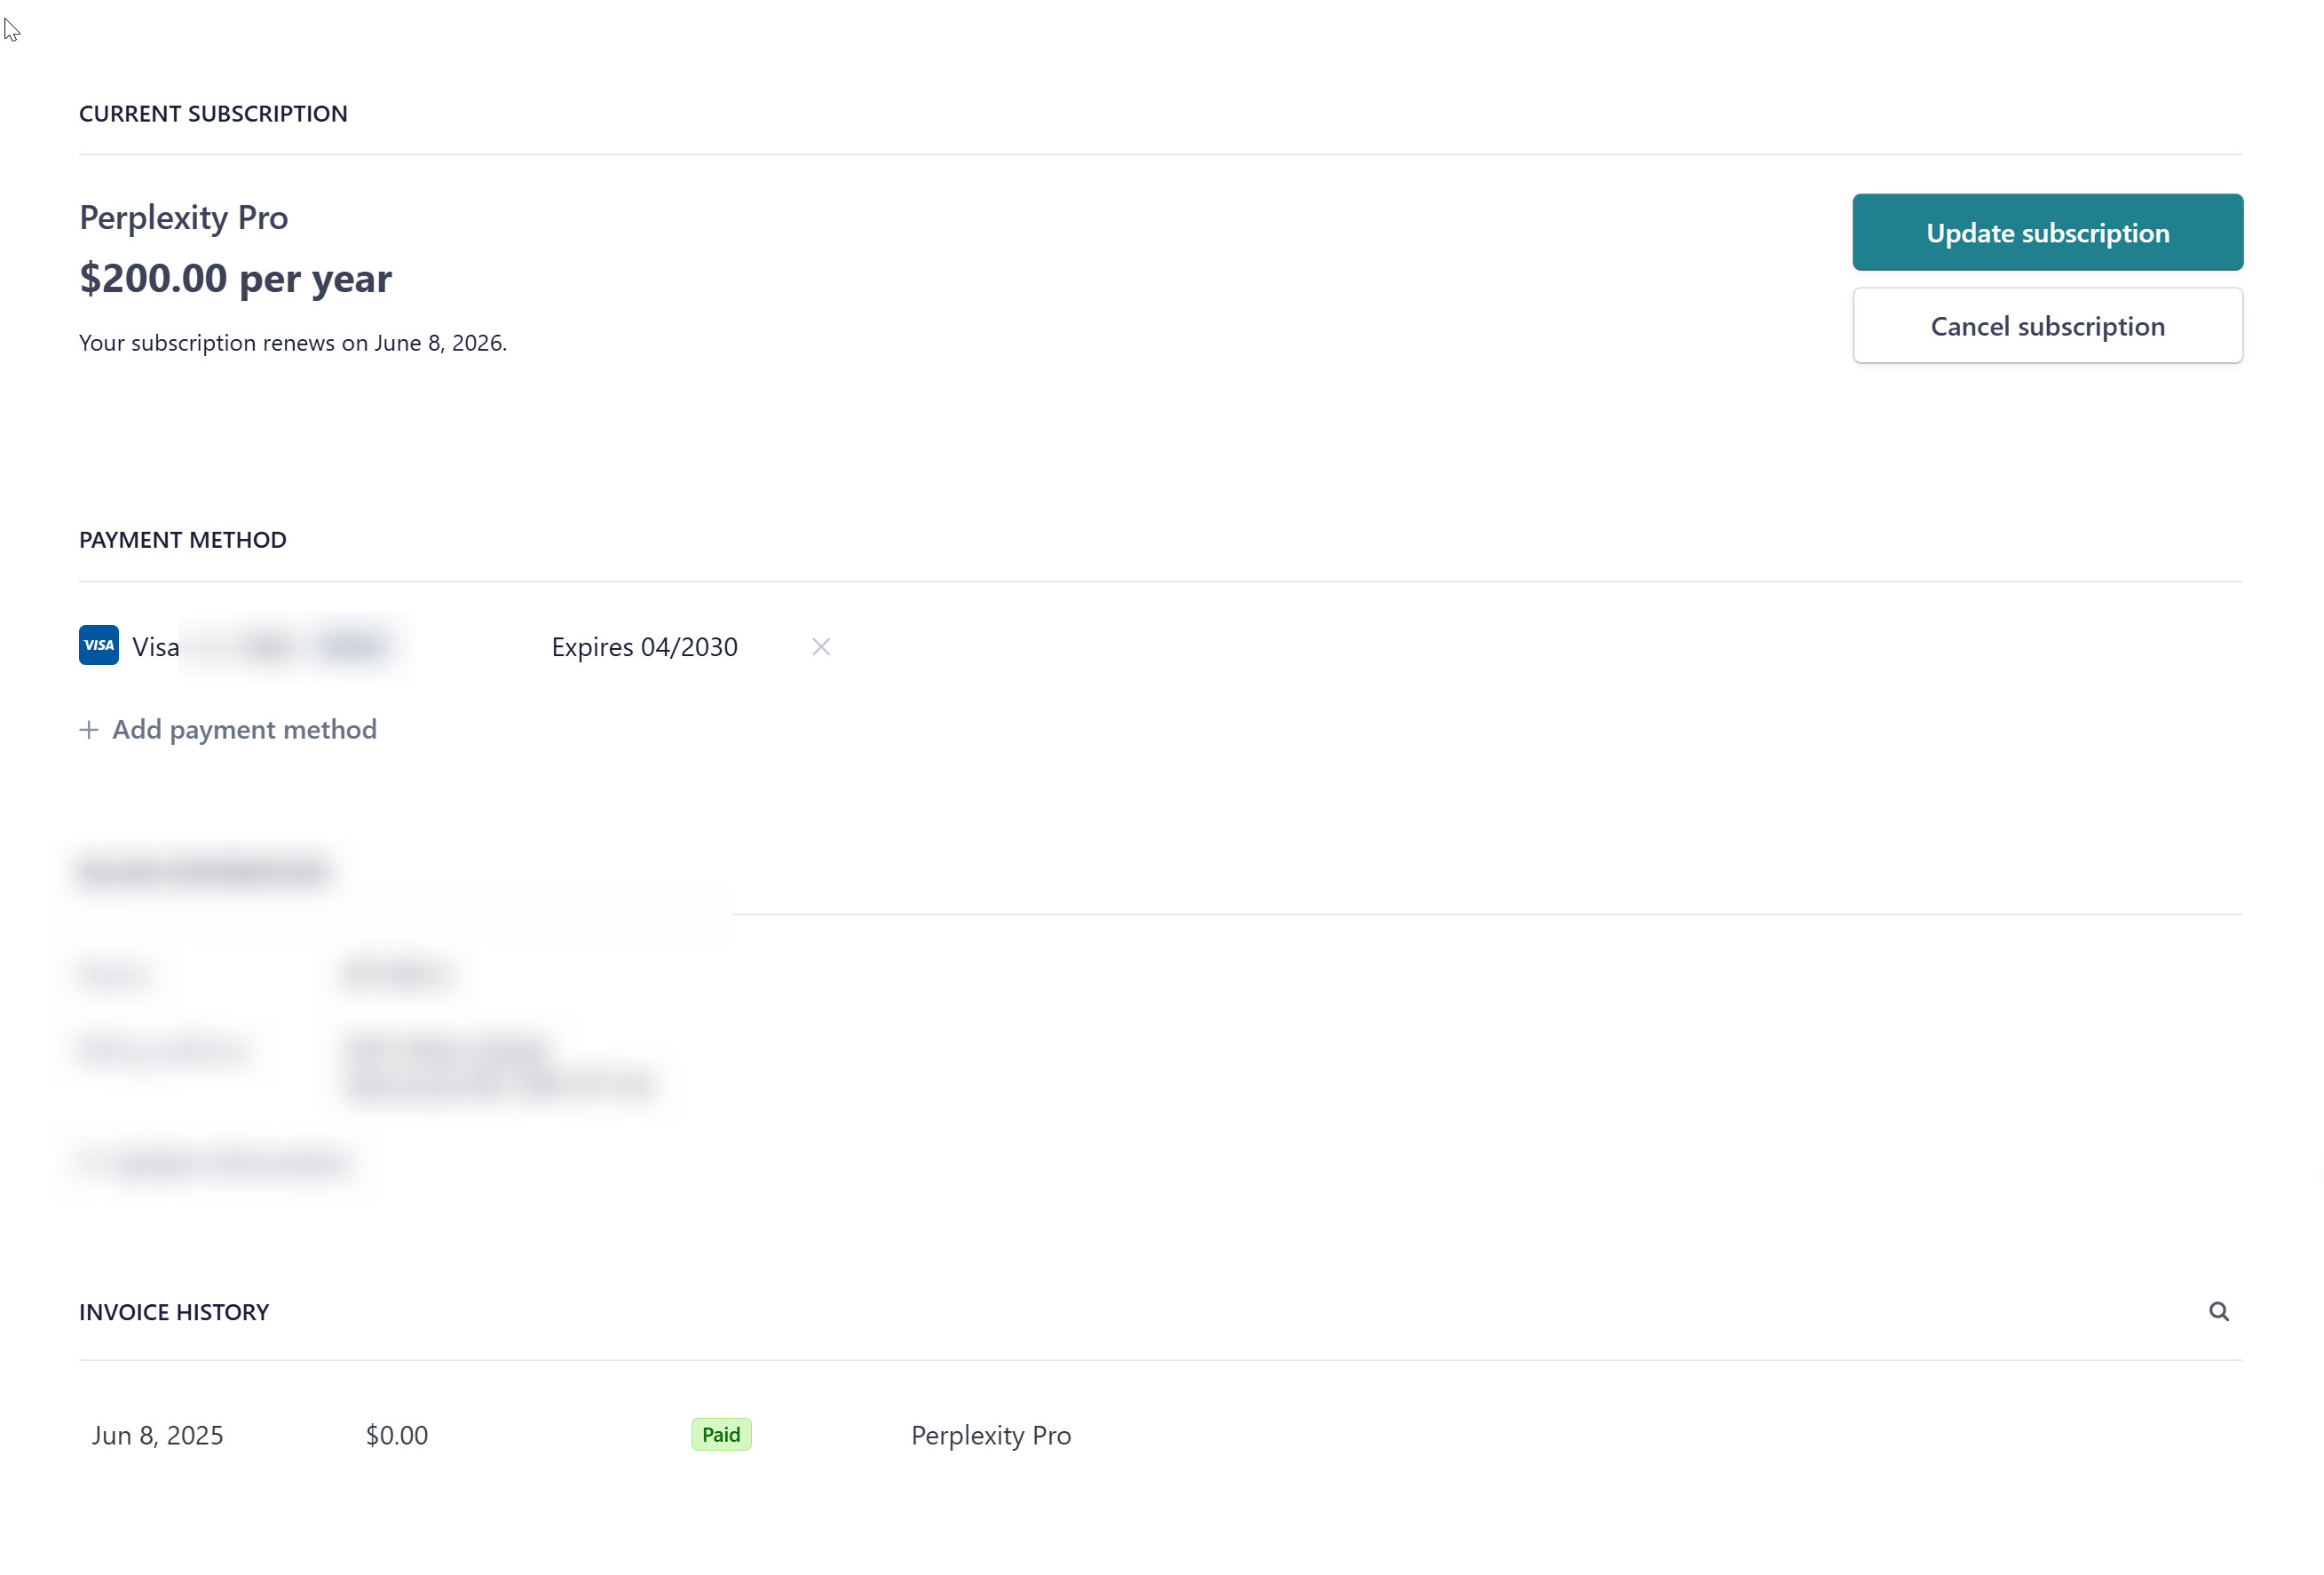The image size is (2324, 1575).
Task: Click the plus icon beside Add payment method
Action: pyautogui.click(x=89, y=730)
